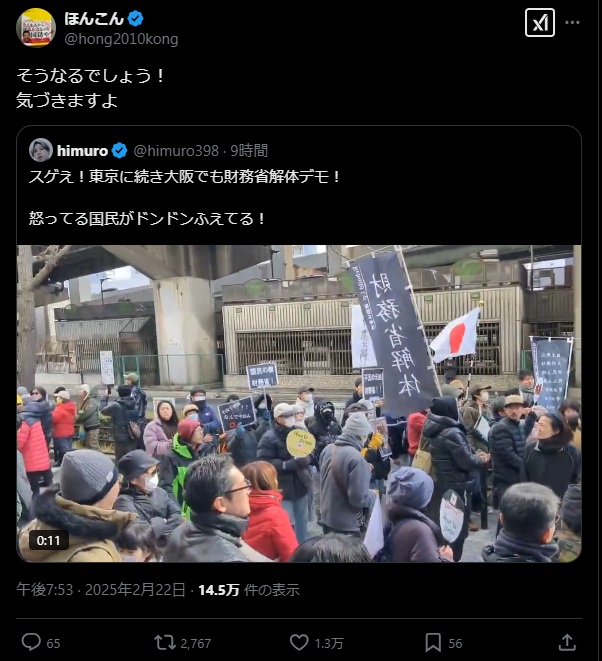The height and width of the screenshot is (661, 602).
Task: Open the Grok explain icon
Action: 540,23
